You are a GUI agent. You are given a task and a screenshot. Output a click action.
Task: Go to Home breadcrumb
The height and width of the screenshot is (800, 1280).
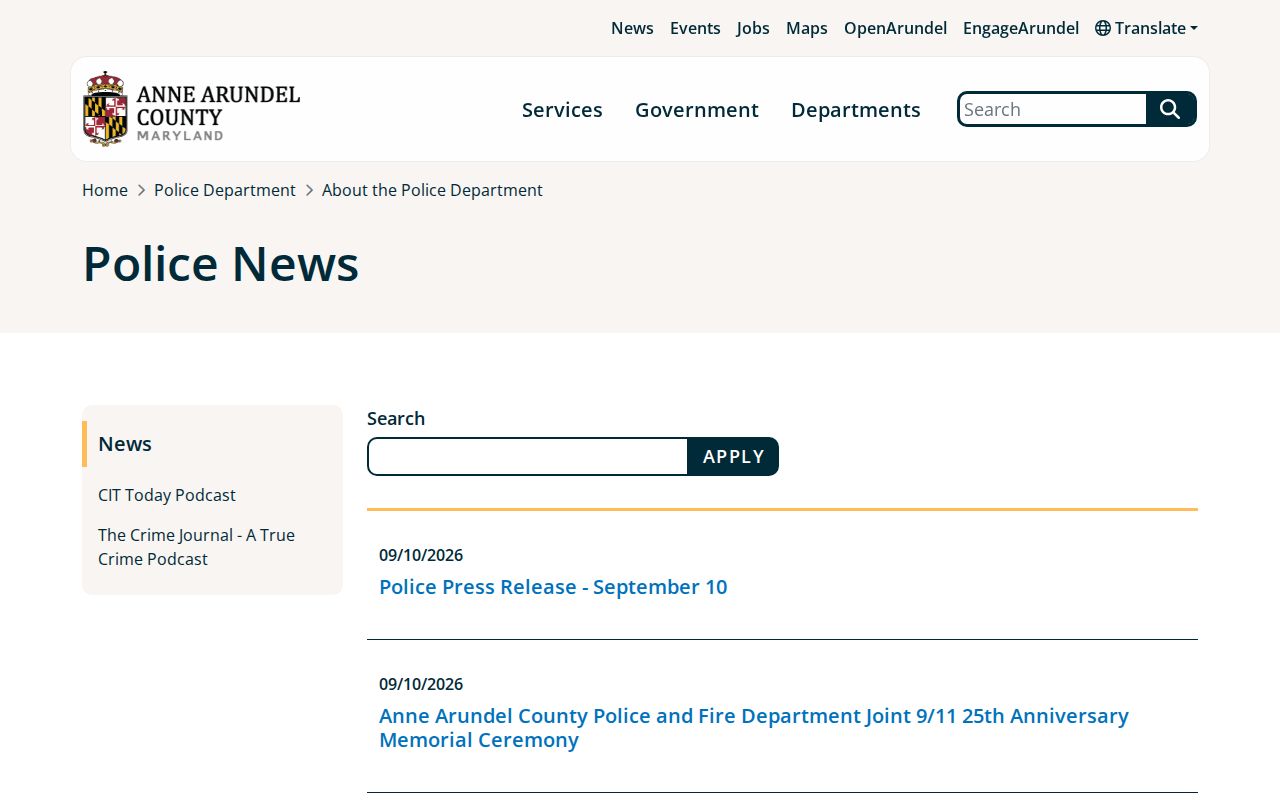click(105, 190)
